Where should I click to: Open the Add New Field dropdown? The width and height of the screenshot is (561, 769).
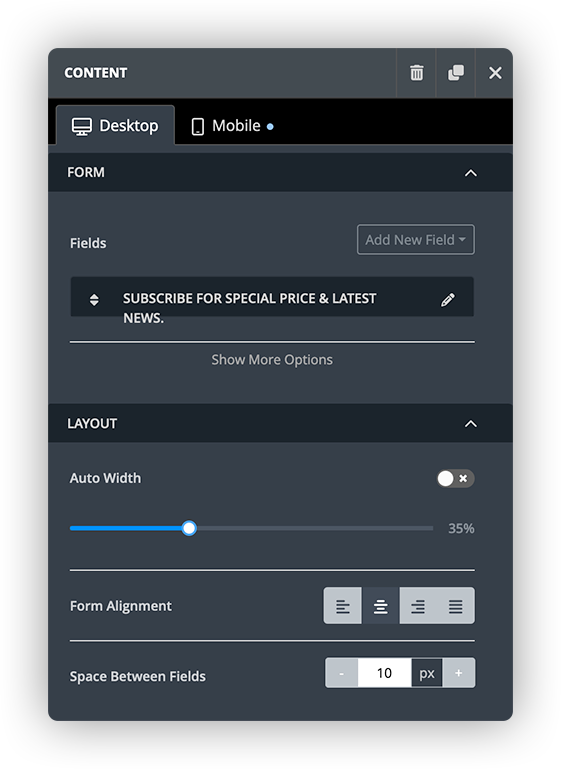(415, 240)
